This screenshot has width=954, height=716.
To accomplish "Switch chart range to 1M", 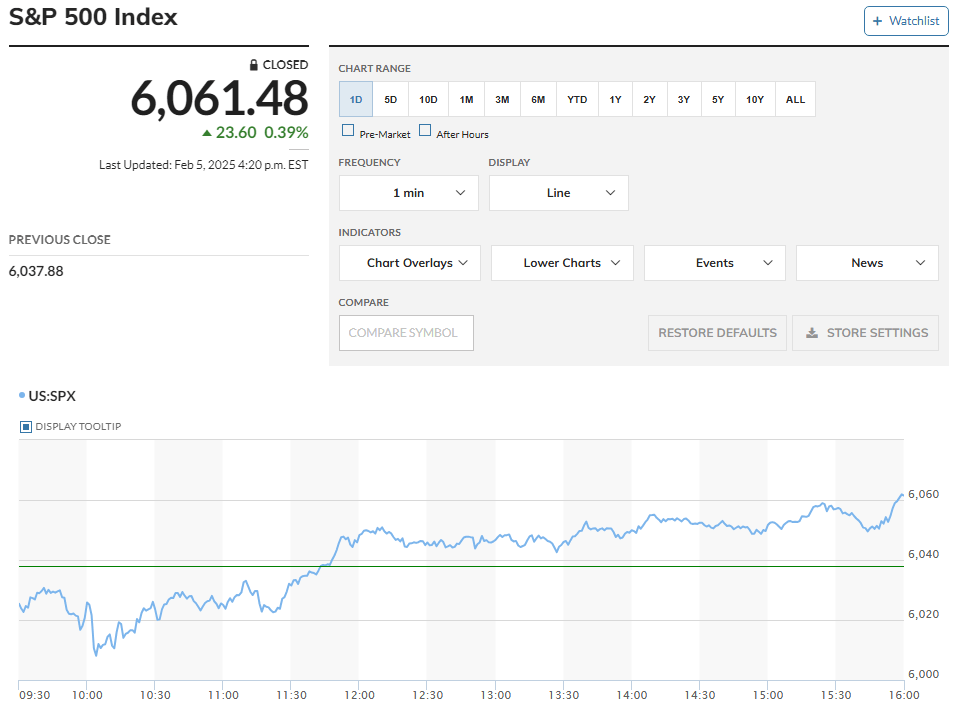I will pyautogui.click(x=466, y=99).
